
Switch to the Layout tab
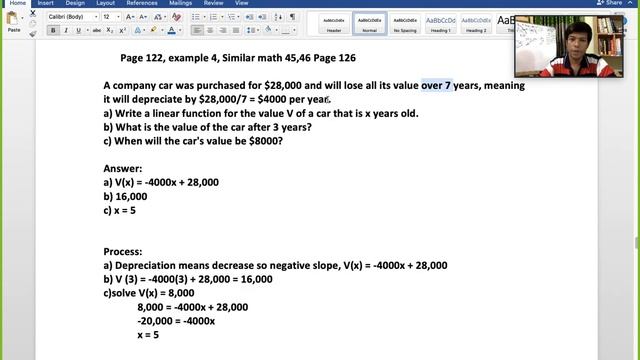[105, 3]
